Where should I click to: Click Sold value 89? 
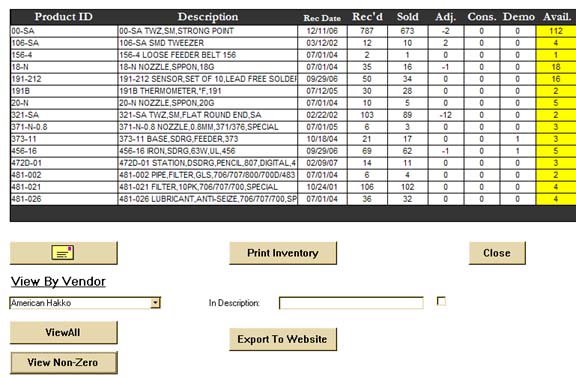click(x=407, y=115)
